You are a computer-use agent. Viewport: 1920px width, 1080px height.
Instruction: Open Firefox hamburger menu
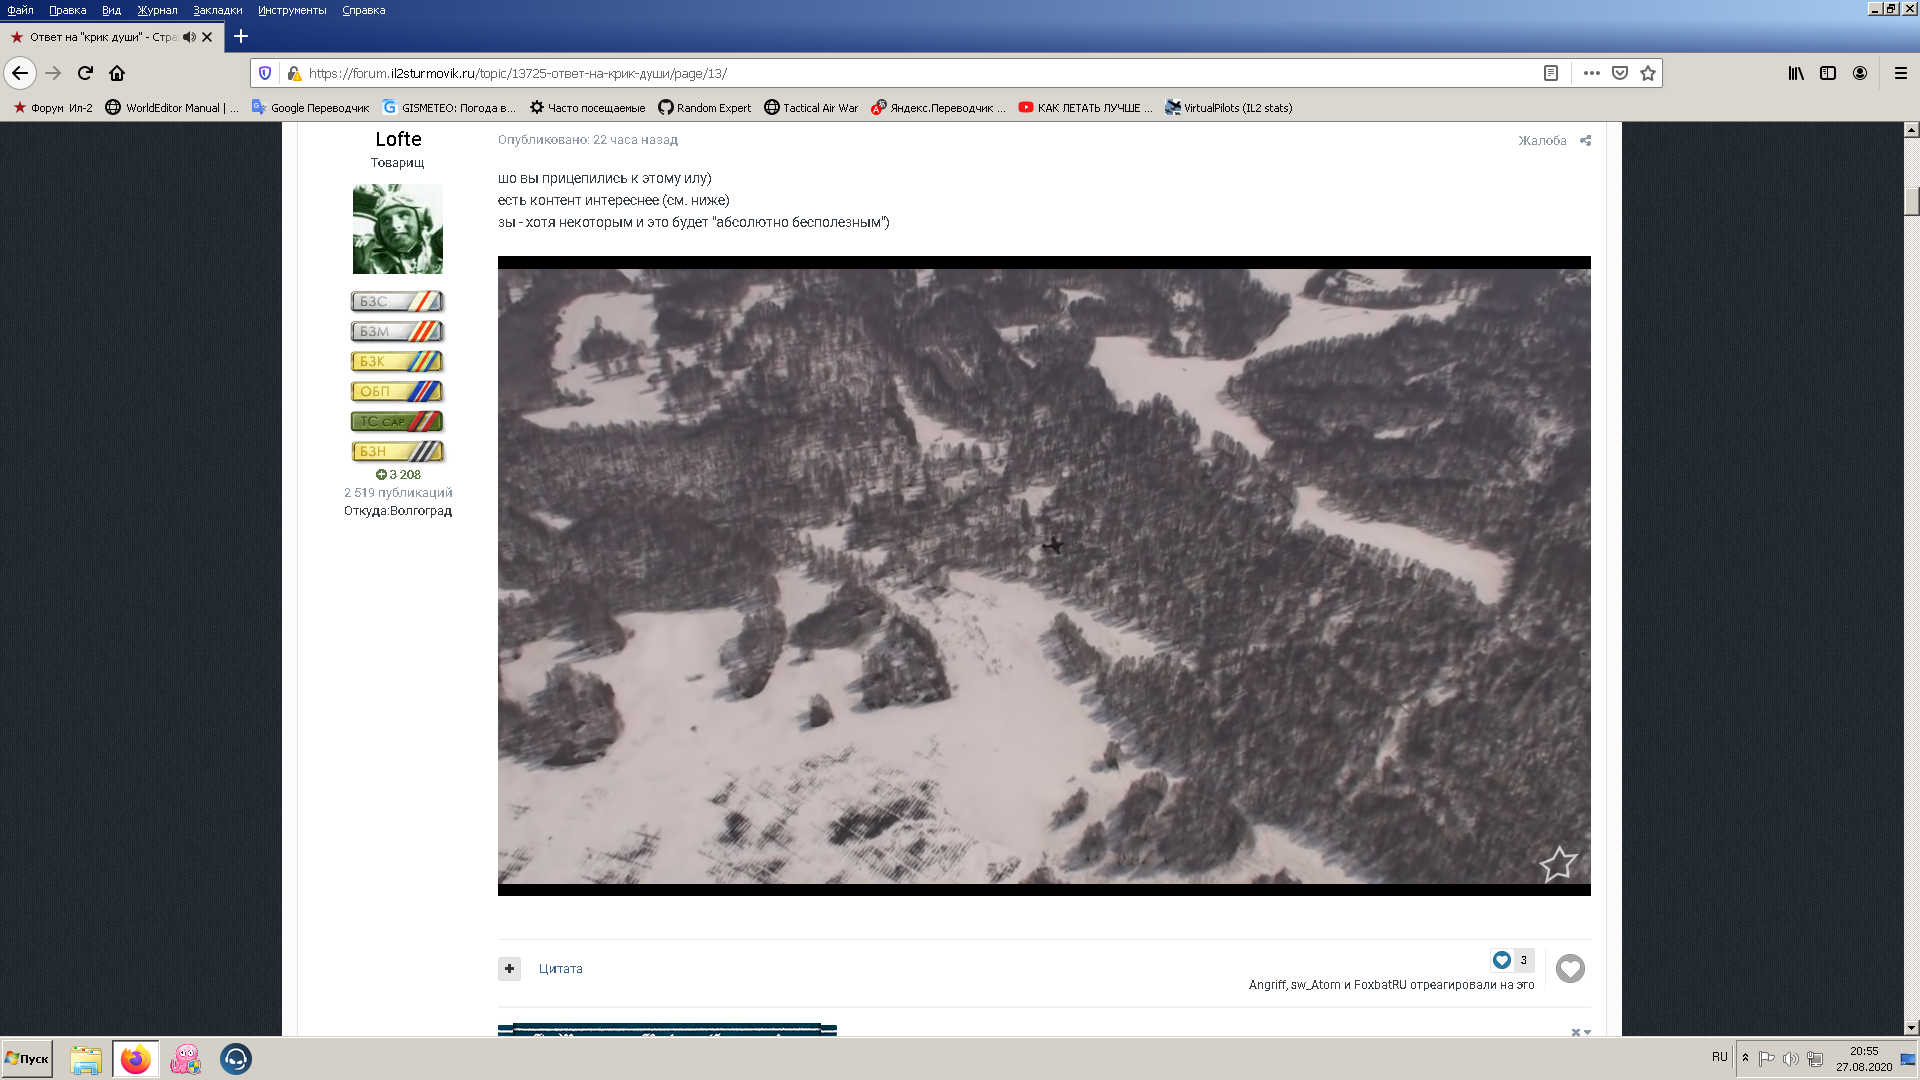tap(1901, 73)
